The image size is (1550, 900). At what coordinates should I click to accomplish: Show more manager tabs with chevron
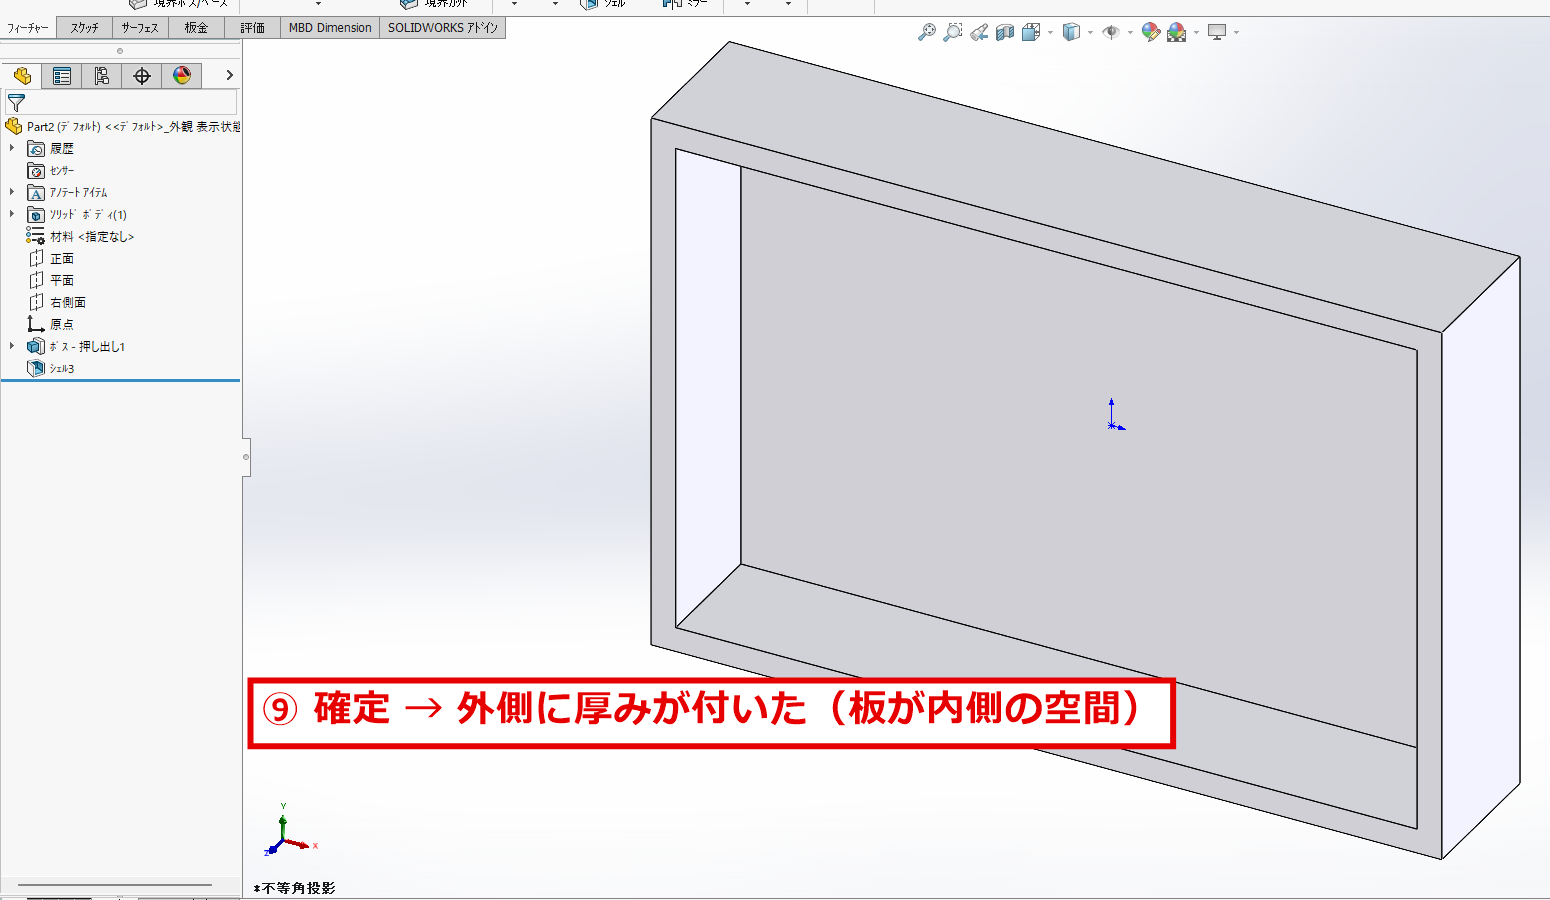[x=229, y=76]
